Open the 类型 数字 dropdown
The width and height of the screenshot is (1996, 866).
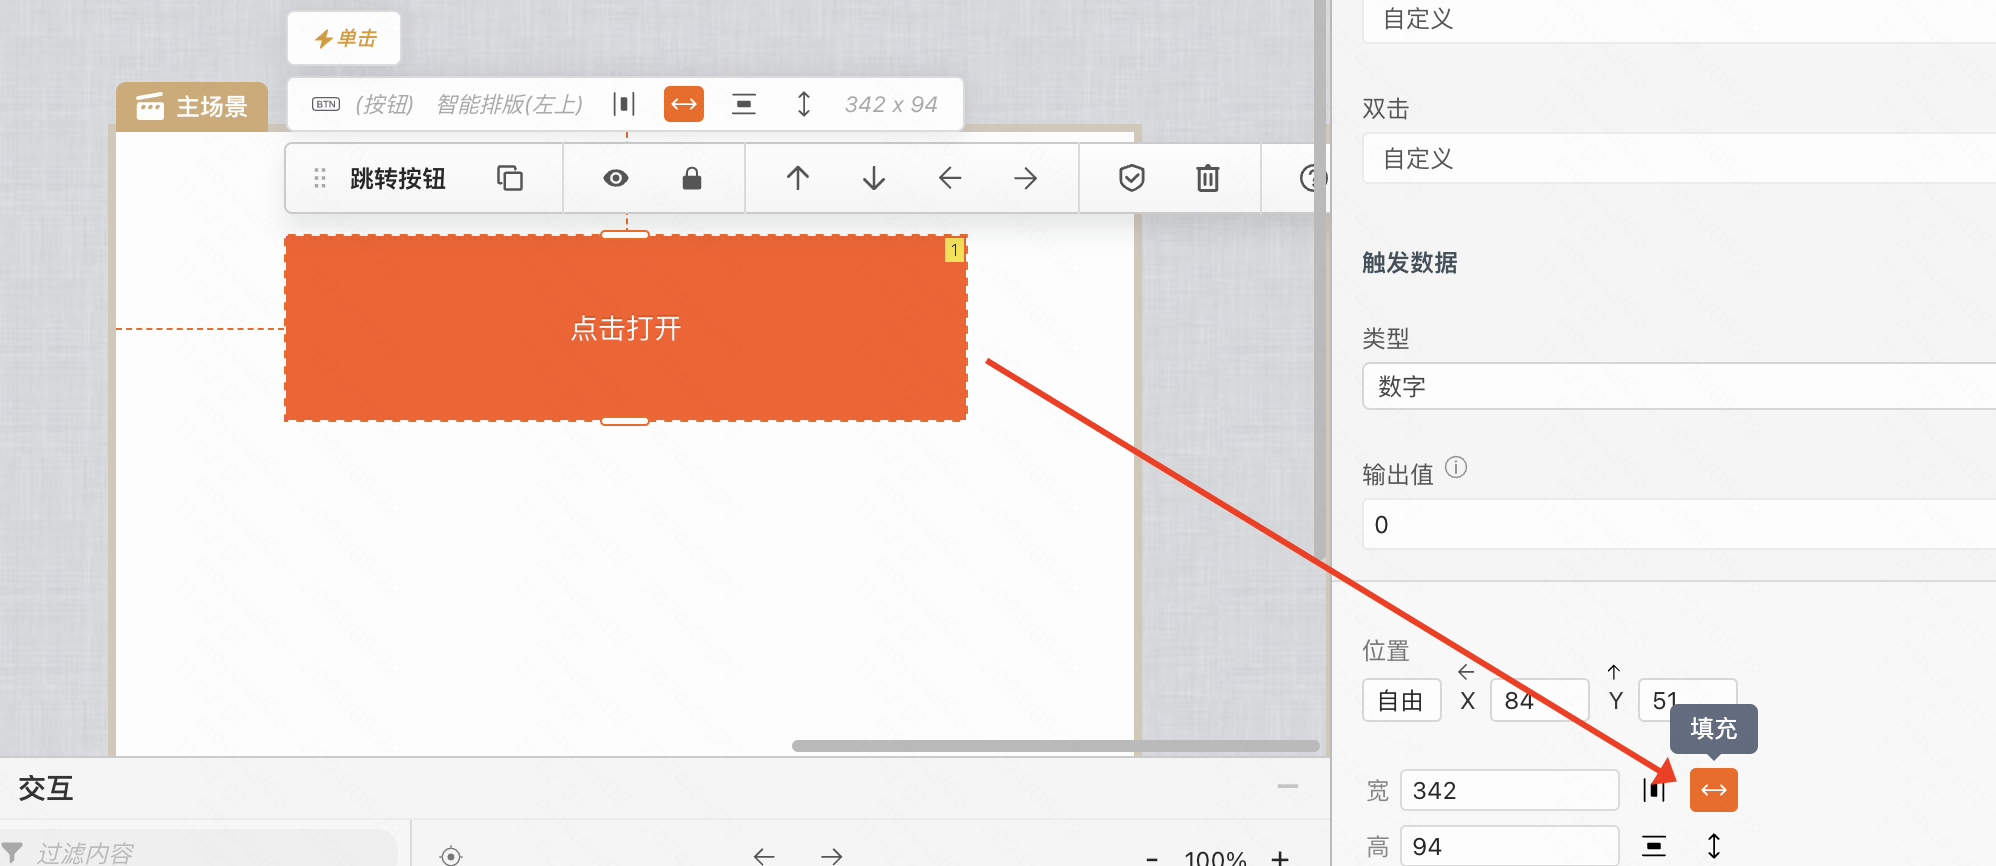tap(1679, 386)
